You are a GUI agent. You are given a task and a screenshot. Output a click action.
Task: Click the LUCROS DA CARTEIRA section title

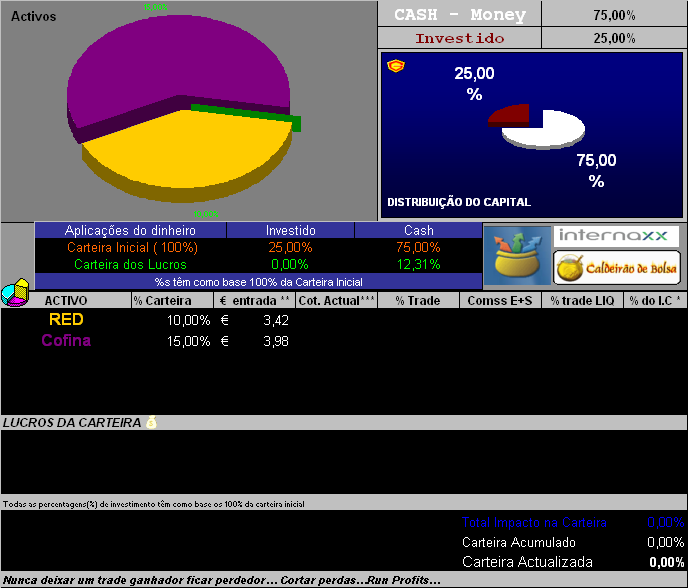click(72, 423)
